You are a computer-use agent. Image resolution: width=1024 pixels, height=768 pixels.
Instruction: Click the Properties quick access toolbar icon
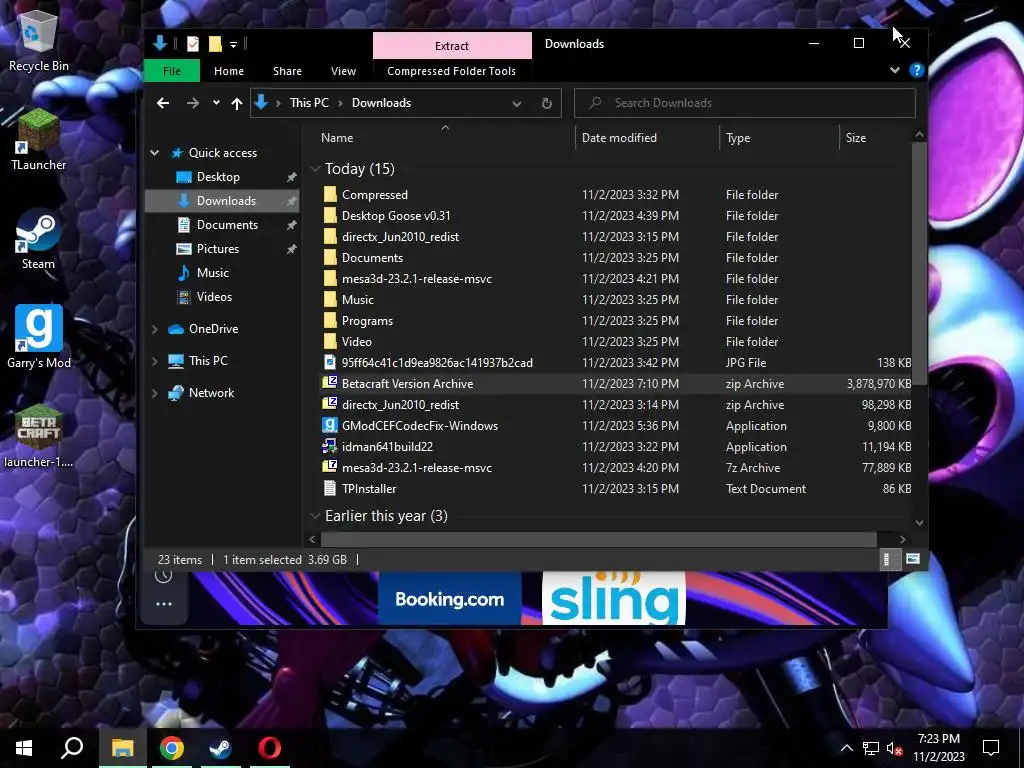[193, 44]
